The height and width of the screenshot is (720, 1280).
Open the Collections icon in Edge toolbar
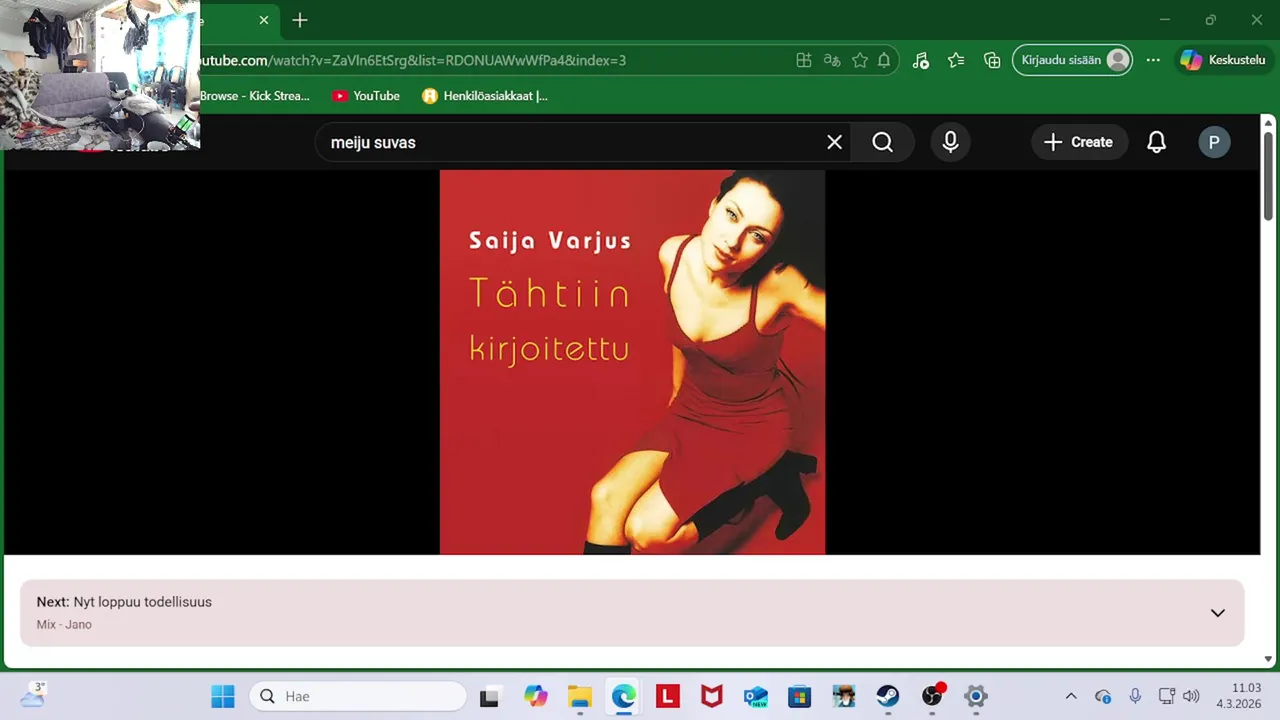(x=992, y=60)
